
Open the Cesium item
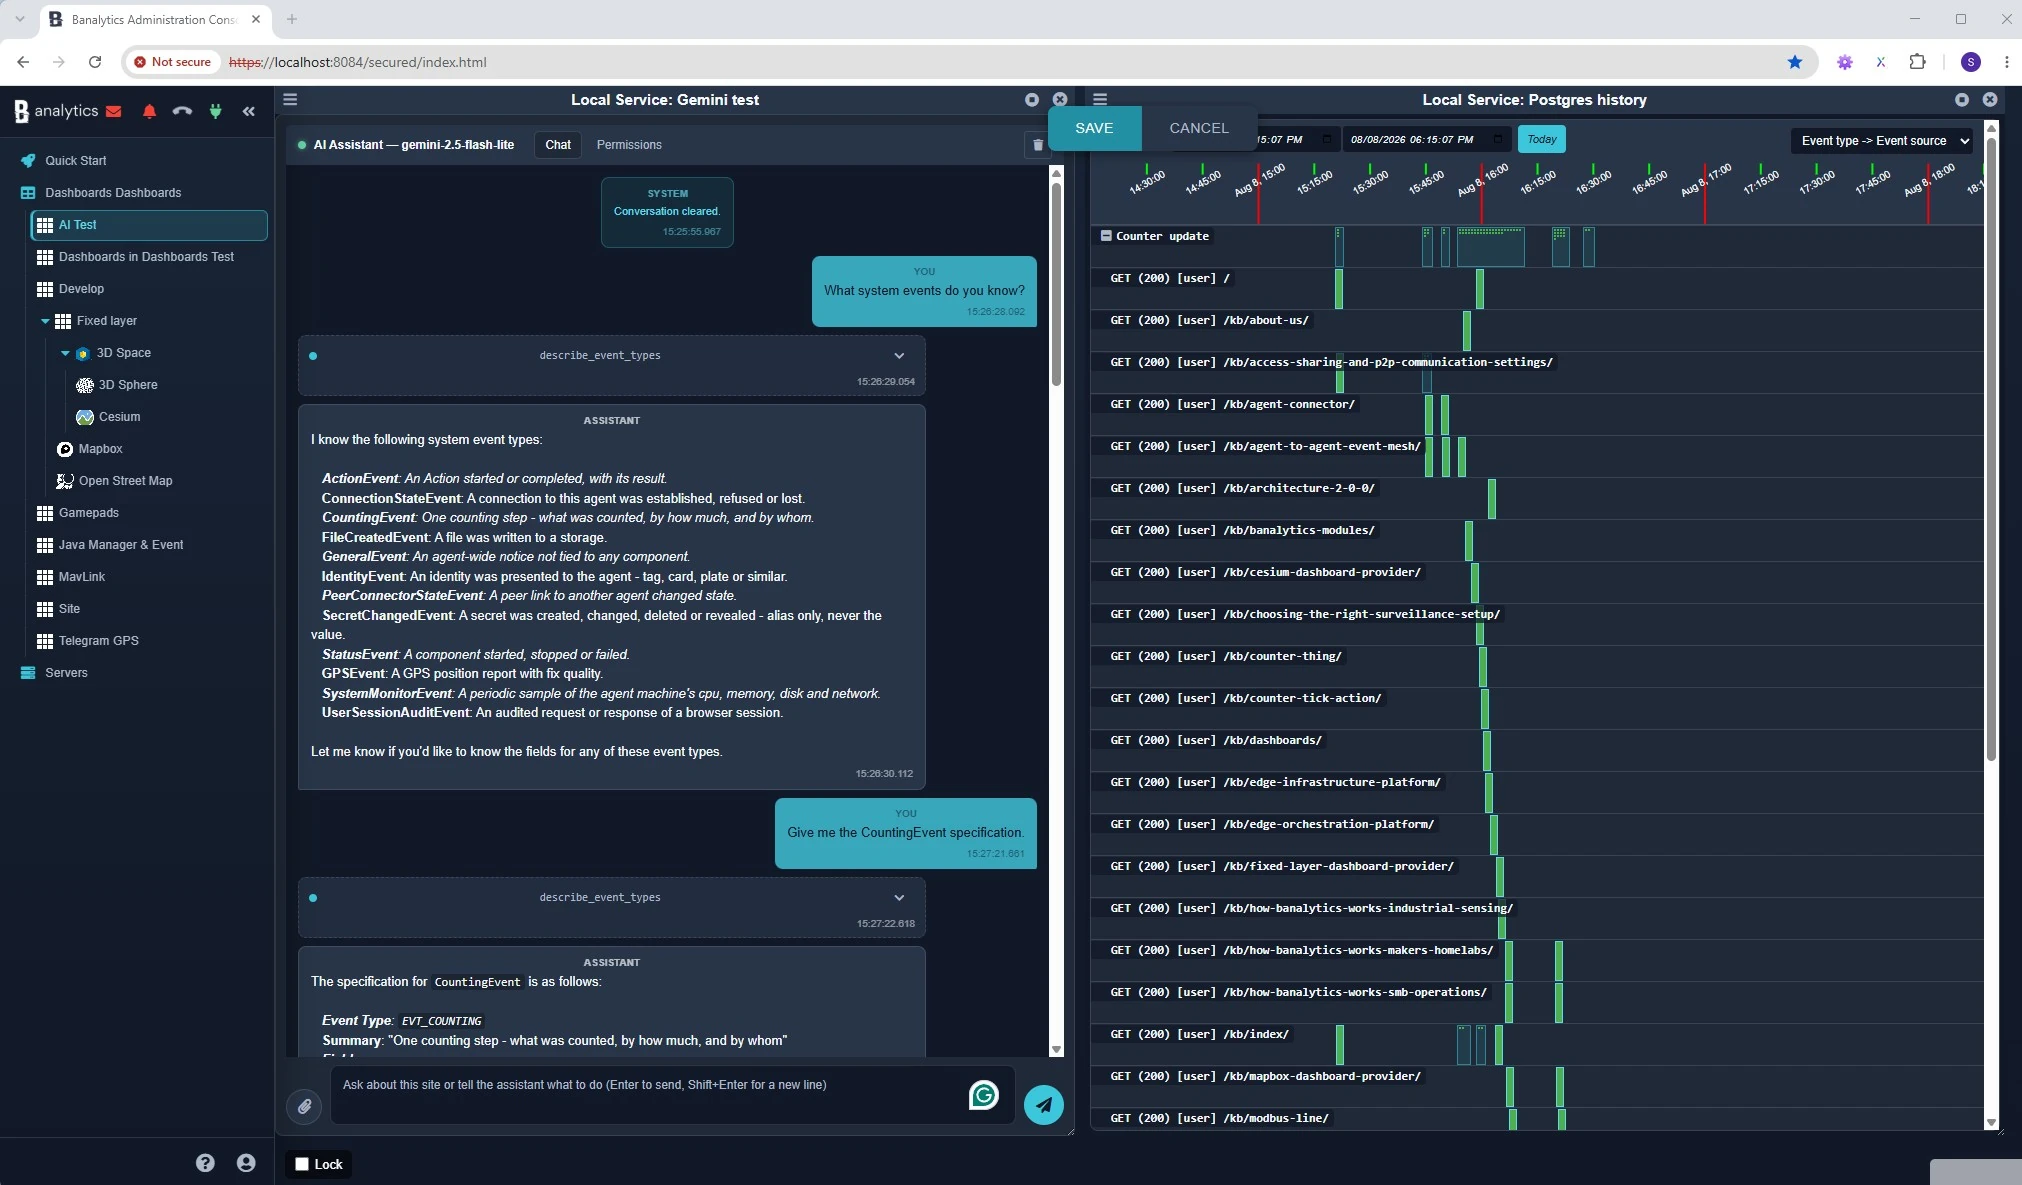(x=119, y=417)
